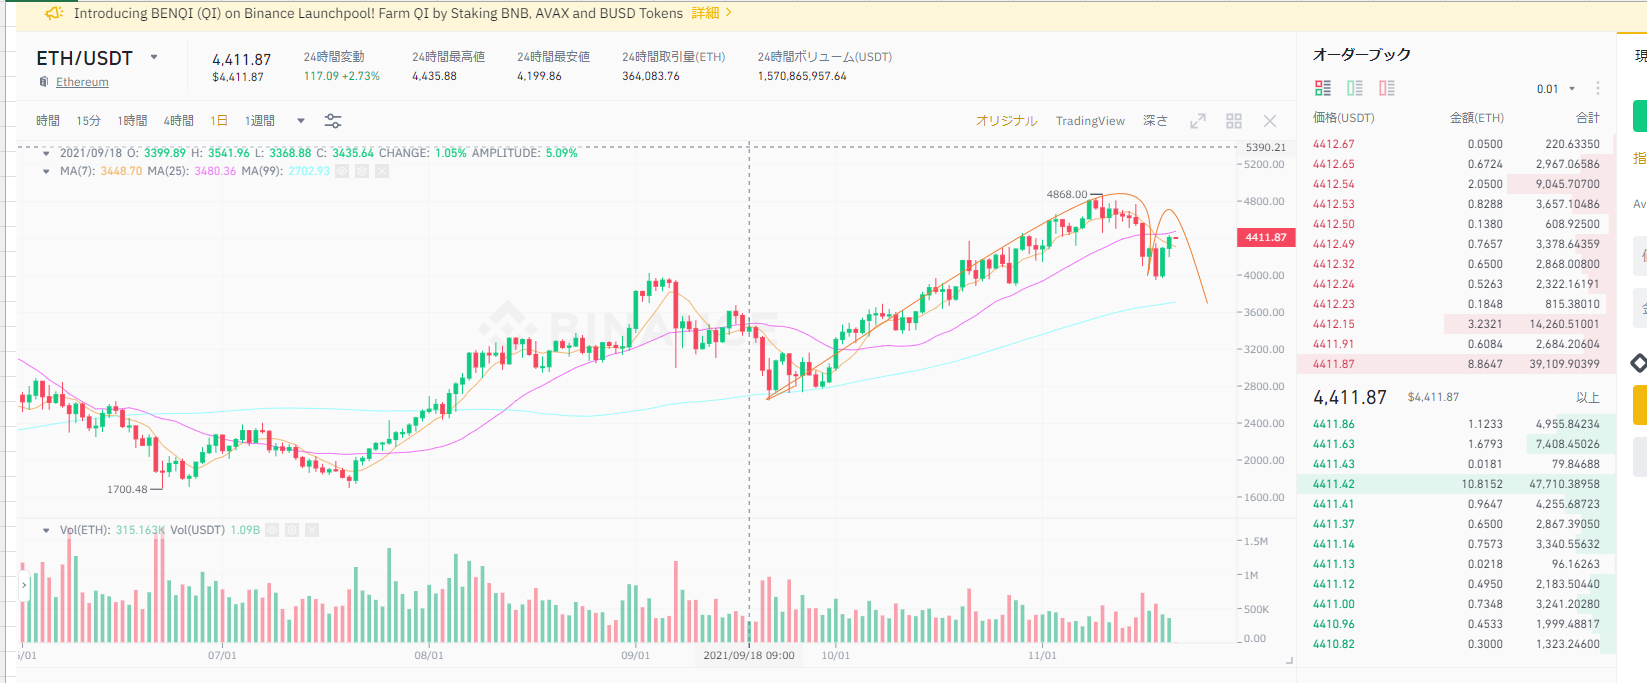Click bid price 4410.82 in order book
The width and height of the screenshot is (1647, 683).
point(1334,644)
